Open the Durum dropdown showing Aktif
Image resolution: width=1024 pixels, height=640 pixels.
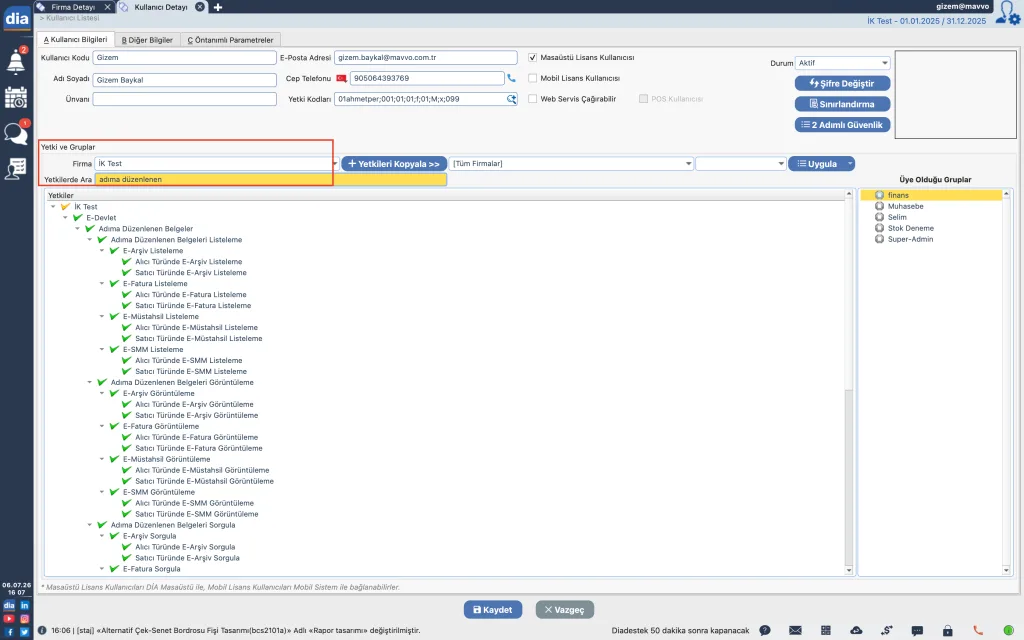click(x=842, y=63)
